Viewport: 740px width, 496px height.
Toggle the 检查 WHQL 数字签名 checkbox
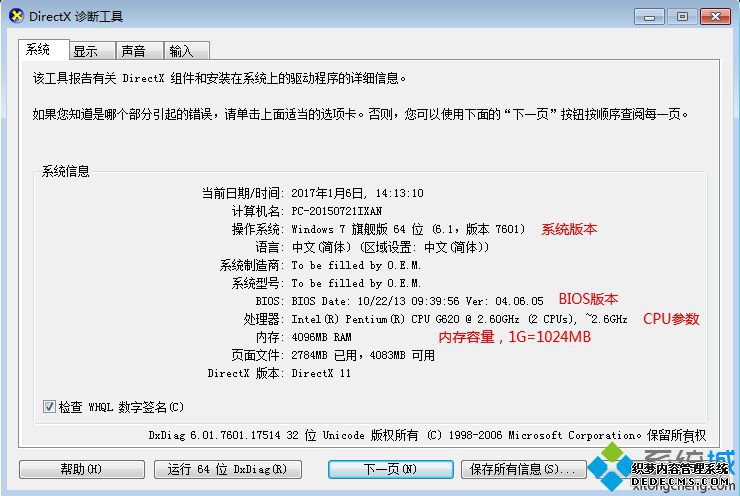49,406
